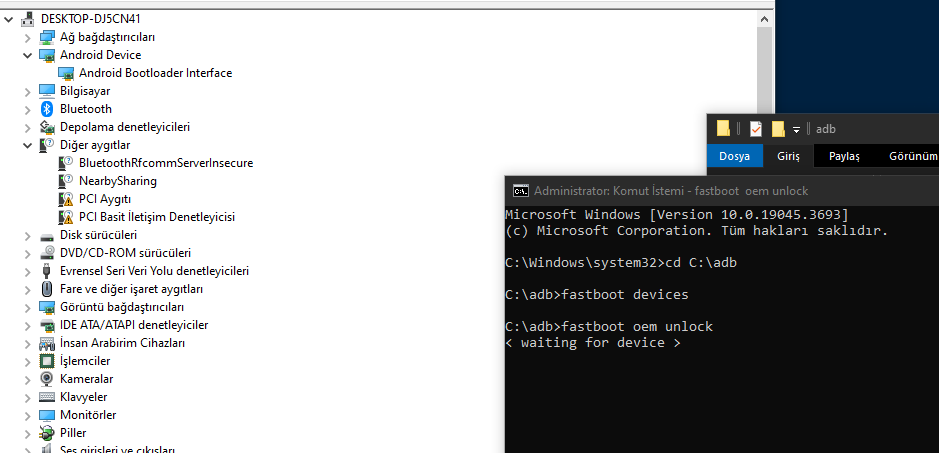Click the Properties checkmark icon in Explorer toolbar

tap(756, 129)
